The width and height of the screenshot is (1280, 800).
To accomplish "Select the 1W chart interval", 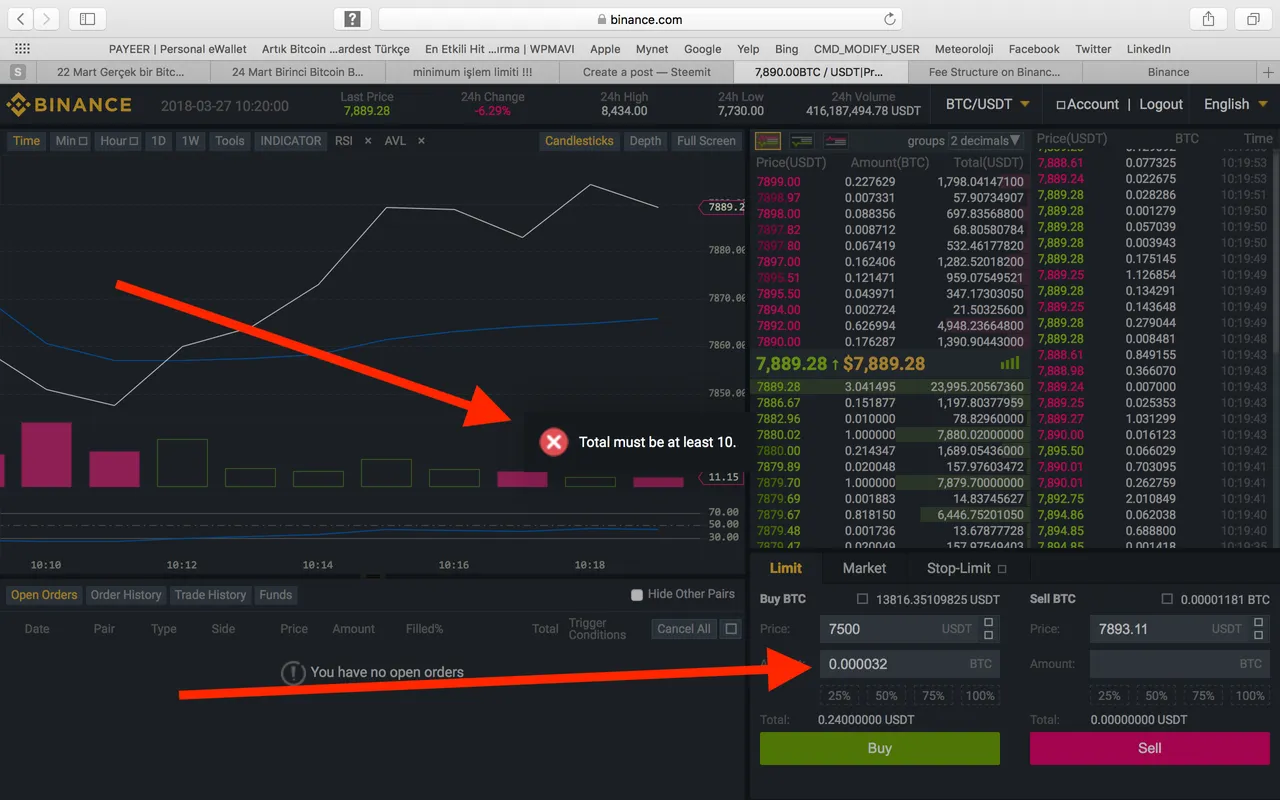I will [x=190, y=141].
